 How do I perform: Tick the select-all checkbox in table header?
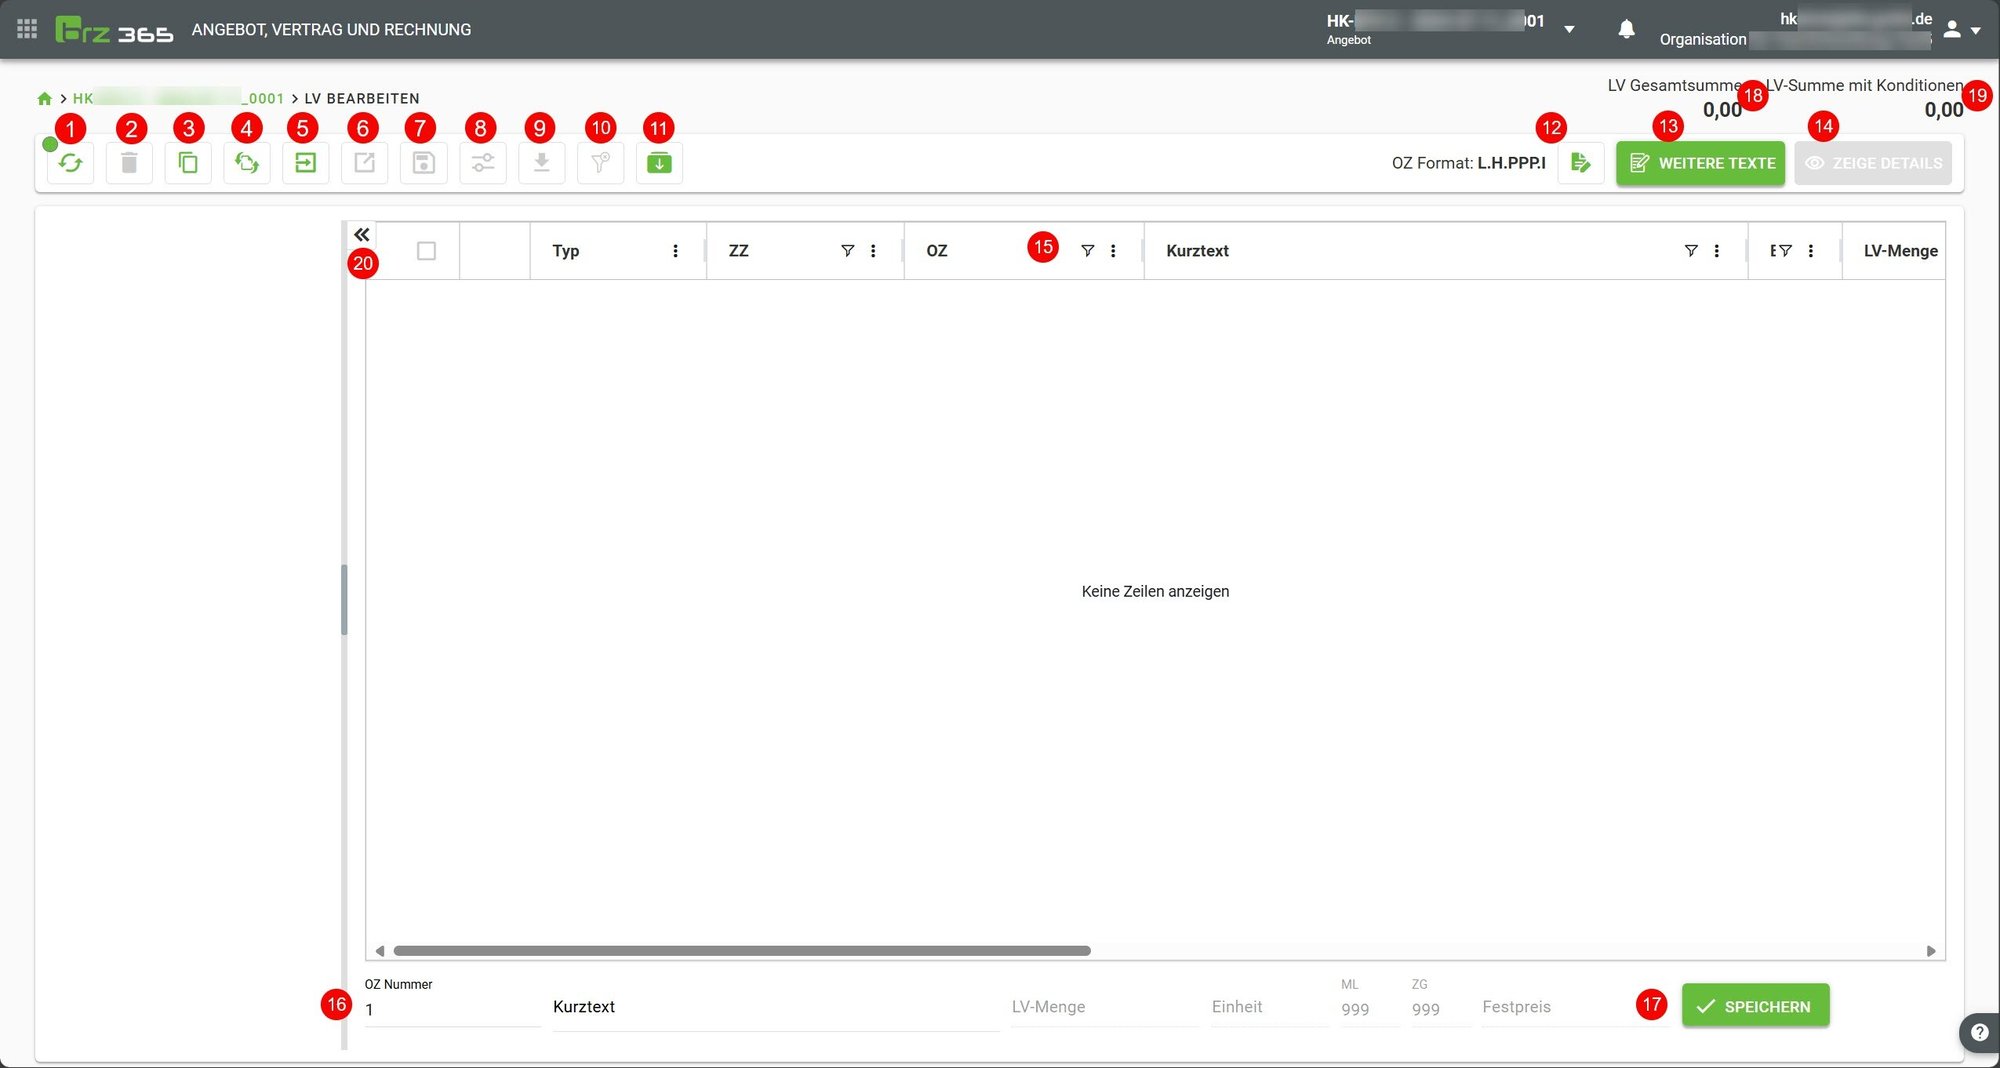coord(426,251)
